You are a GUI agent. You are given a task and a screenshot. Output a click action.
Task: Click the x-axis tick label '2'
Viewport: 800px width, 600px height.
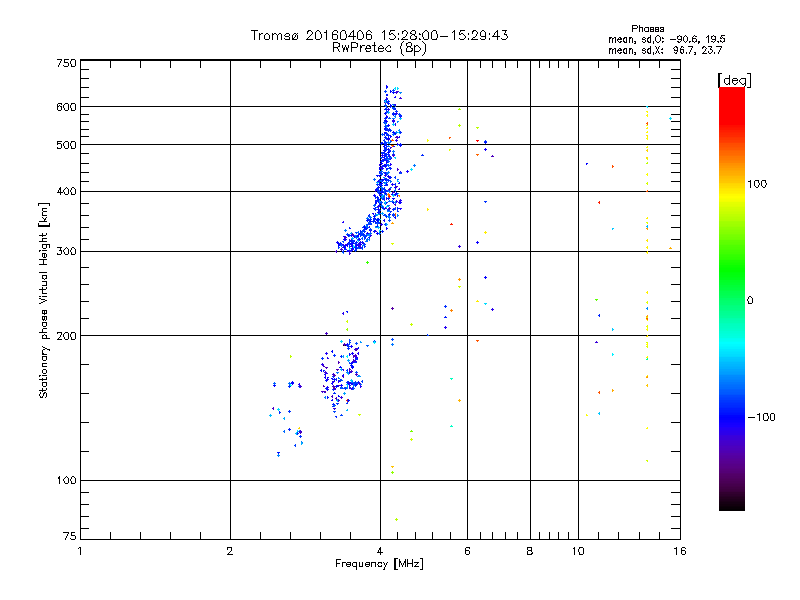tap(230, 551)
